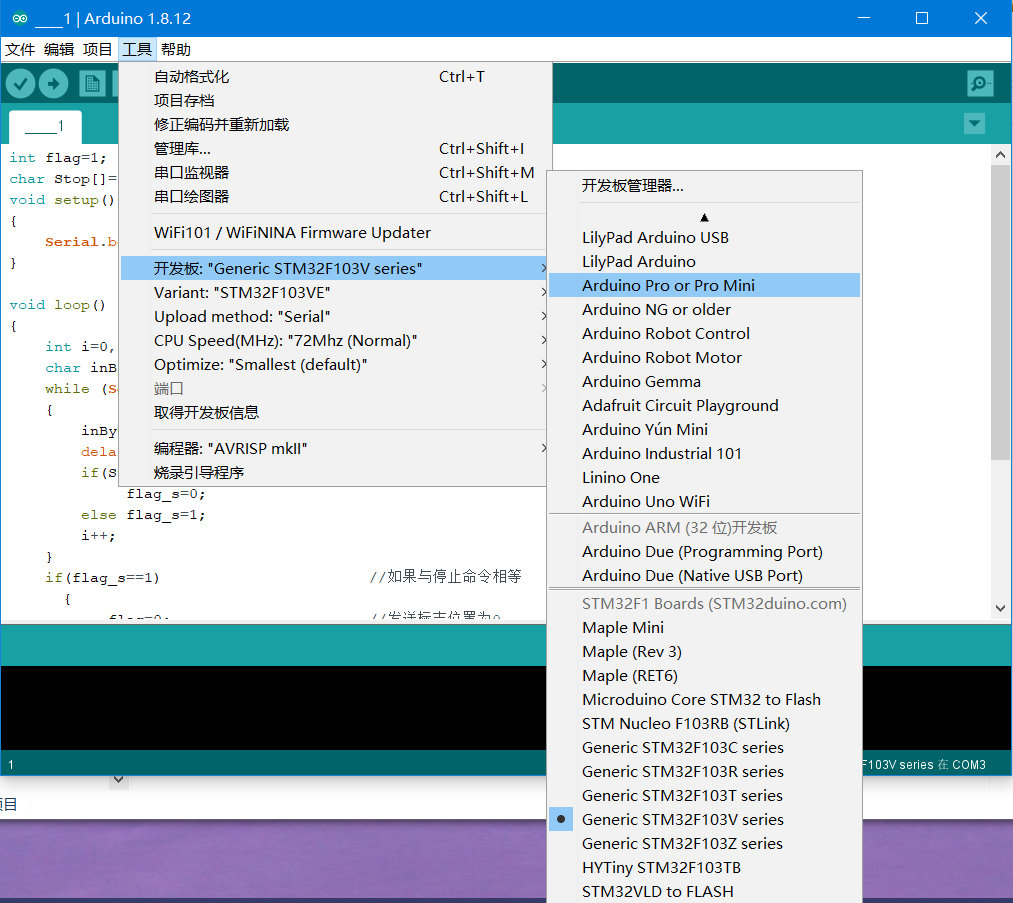Pick Arduino Due (Native USB Port)
Image resolution: width=1013 pixels, height=903 pixels.
click(704, 576)
